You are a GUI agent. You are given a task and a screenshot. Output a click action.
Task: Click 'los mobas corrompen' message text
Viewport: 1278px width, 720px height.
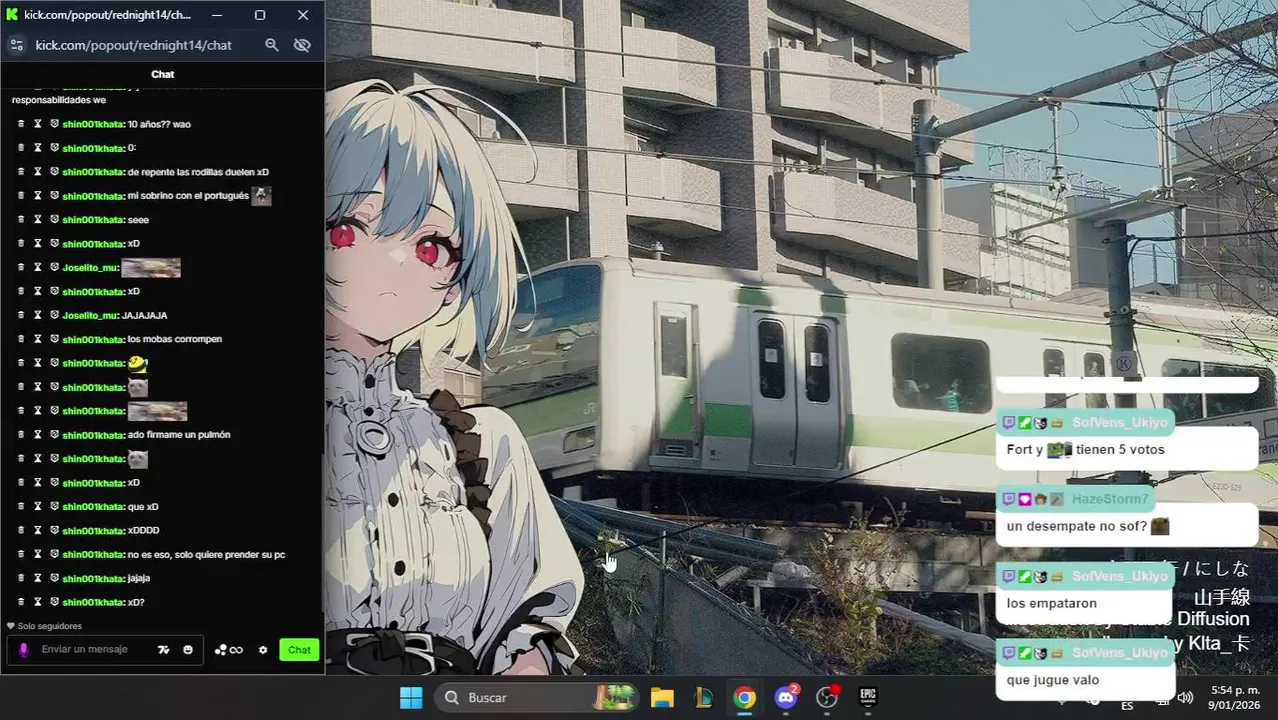175,339
